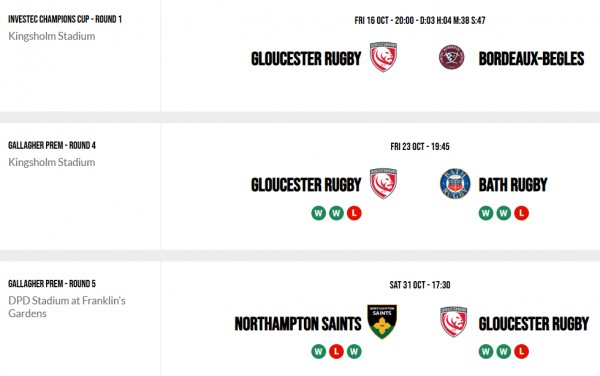Open the Bordeaux-Begles team name link
The width and height of the screenshot is (600, 376).
(x=532, y=59)
